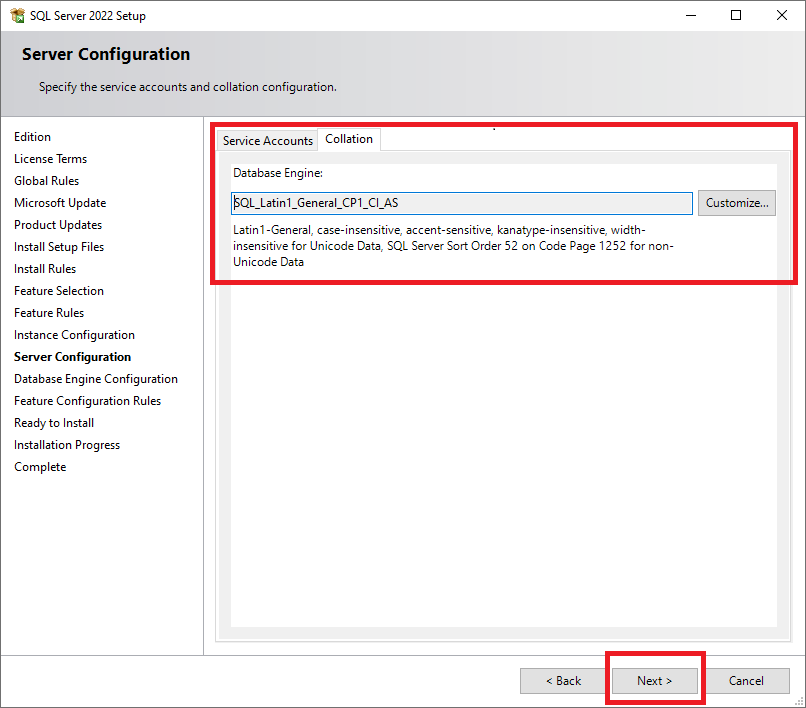The width and height of the screenshot is (806, 708).
Task: Minimize the setup window
Action: [690, 16]
